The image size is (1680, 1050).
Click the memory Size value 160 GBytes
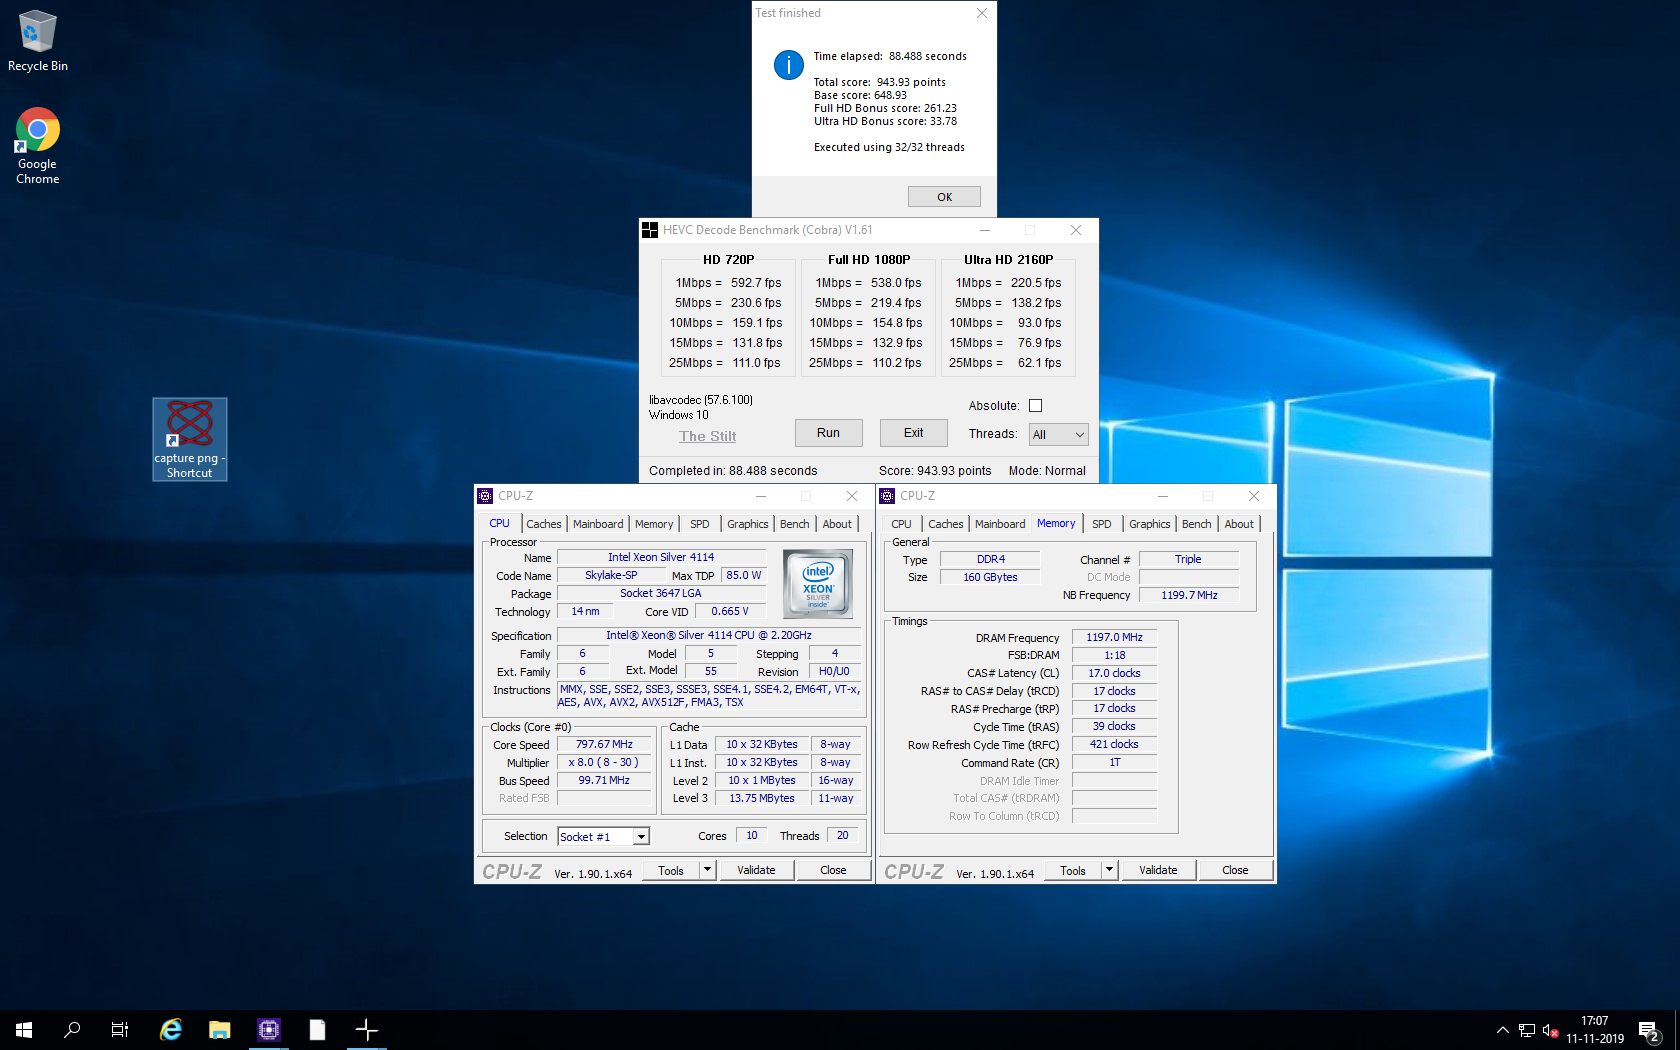[990, 578]
